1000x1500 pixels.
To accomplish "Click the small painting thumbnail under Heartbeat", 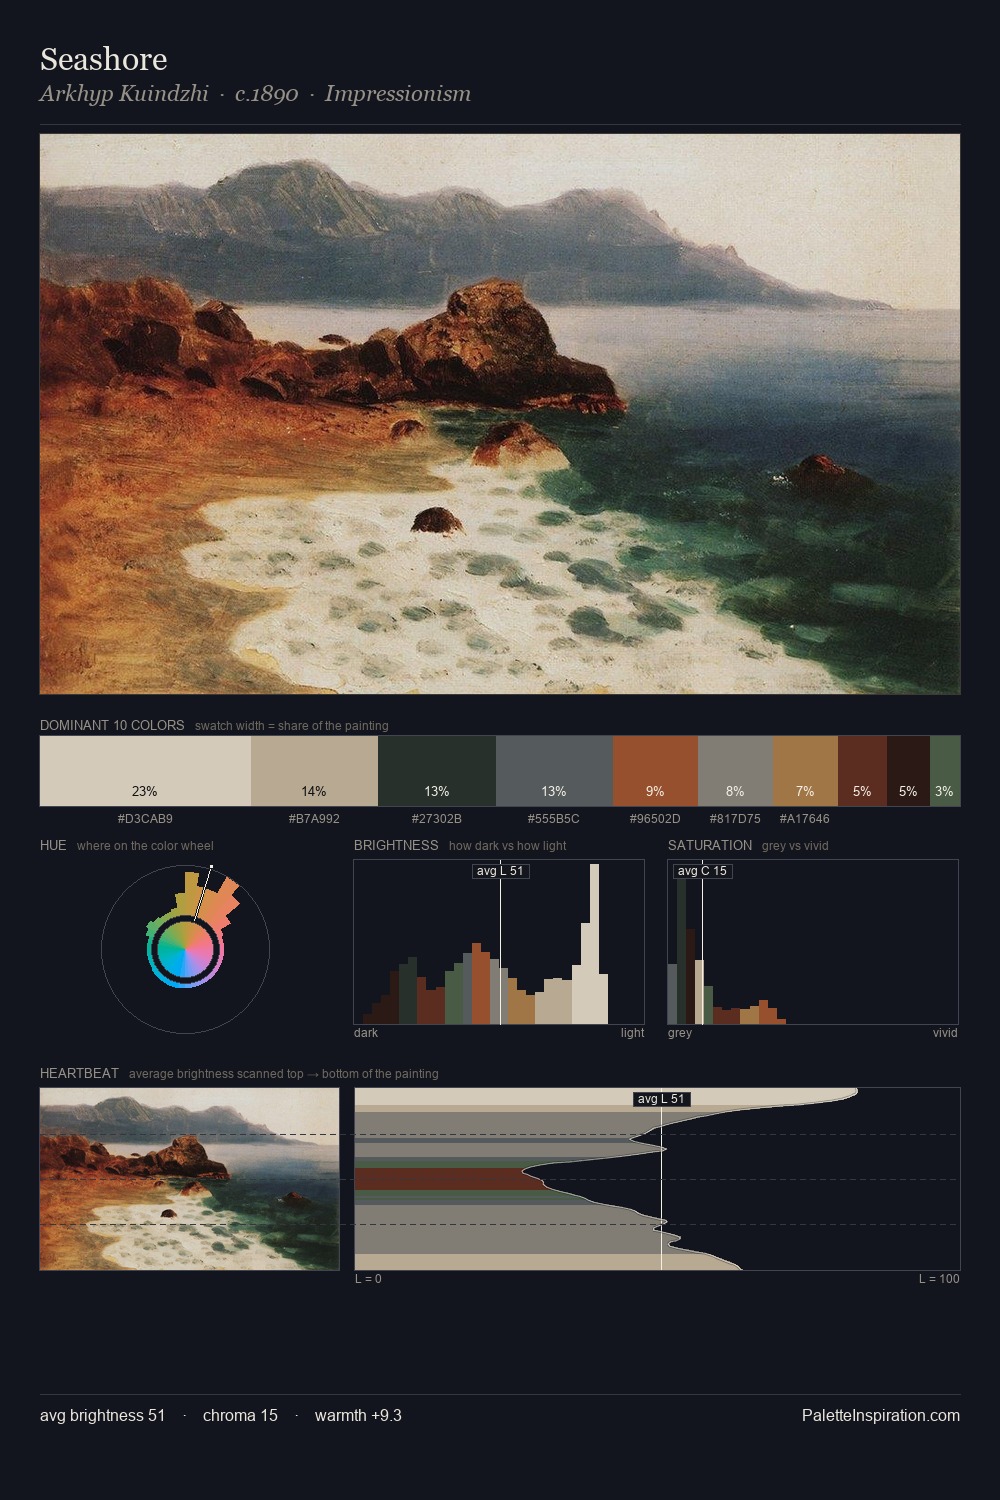I will (x=189, y=1179).
